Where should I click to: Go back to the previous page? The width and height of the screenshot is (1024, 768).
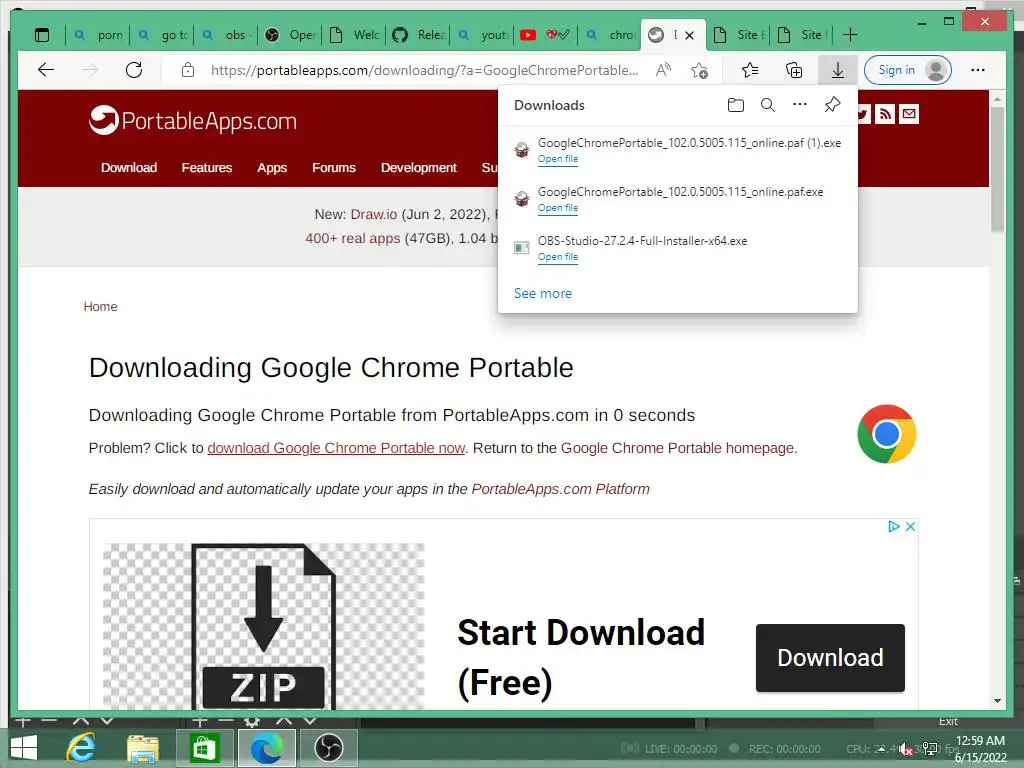(46, 70)
